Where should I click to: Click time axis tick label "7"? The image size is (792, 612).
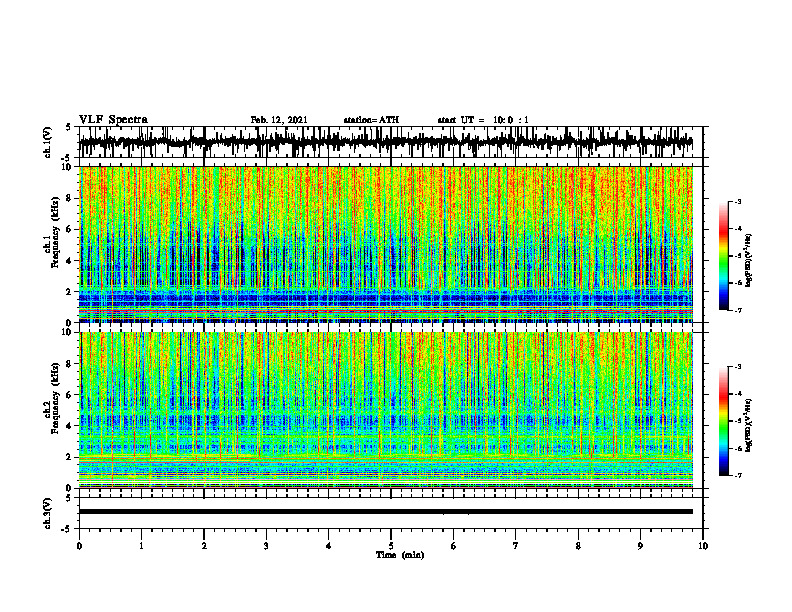click(516, 546)
